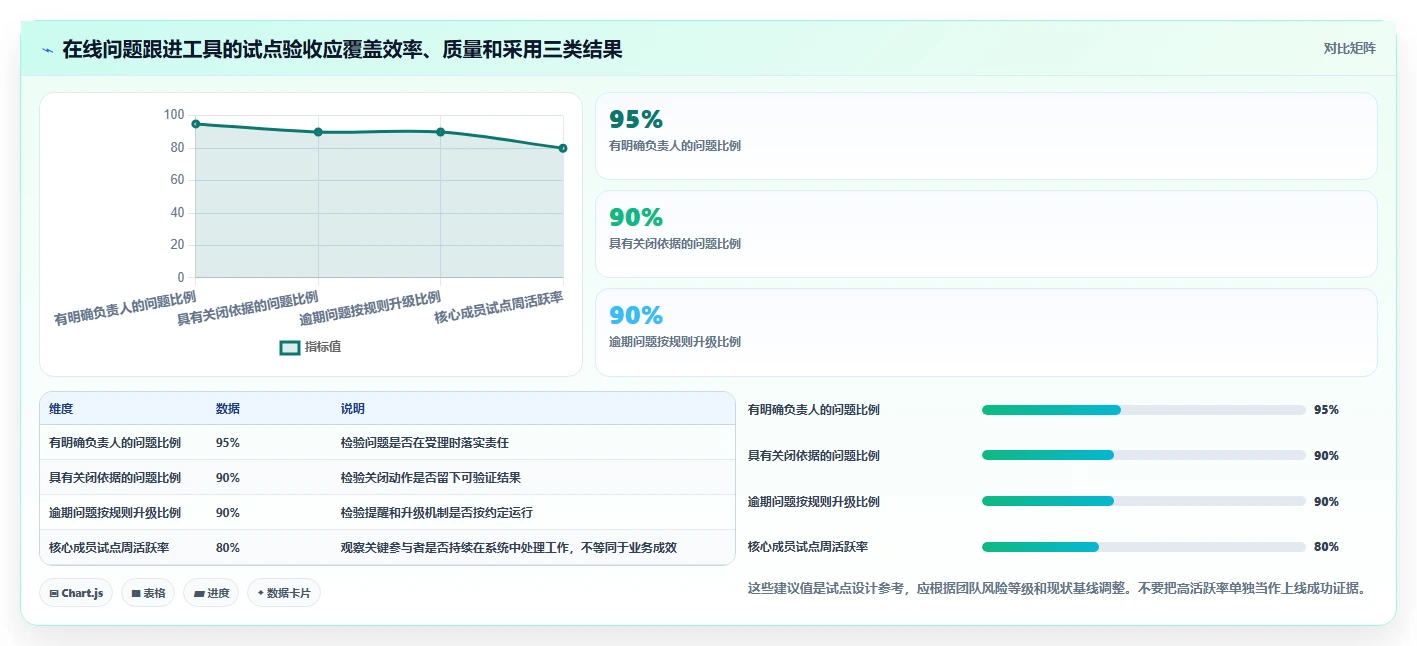The image size is (1417, 646).
Task: Click the description 检验关闭动作是否留下可验证结果
Action: (431, 478)
